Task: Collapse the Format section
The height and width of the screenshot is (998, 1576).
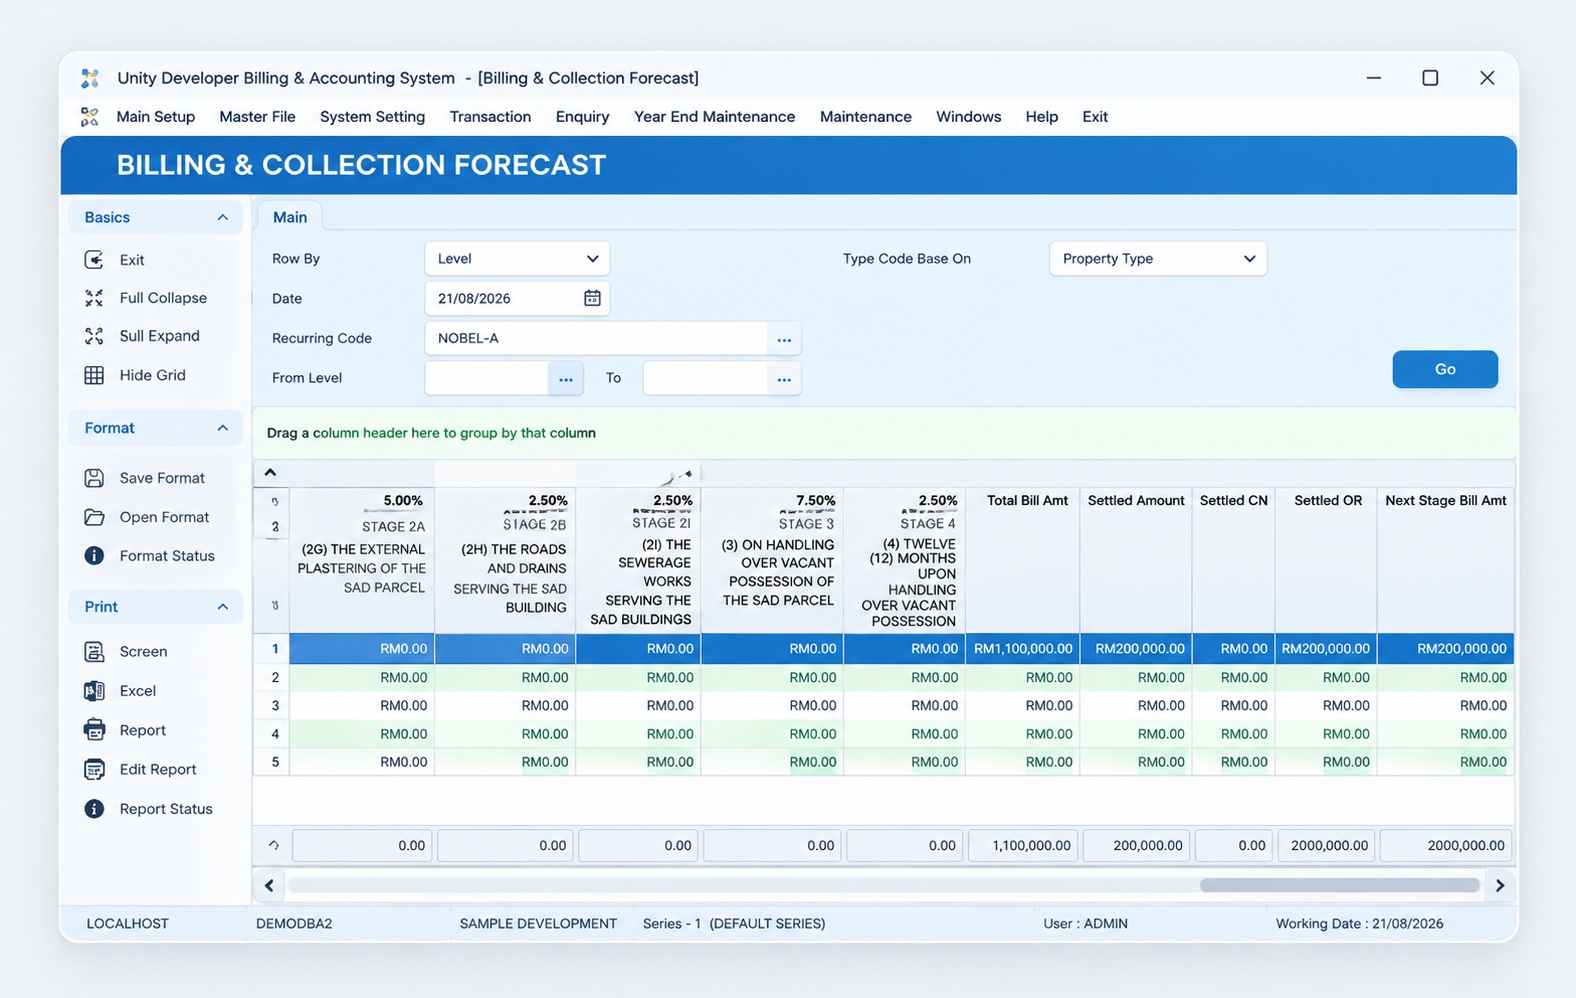Action: 222,428
